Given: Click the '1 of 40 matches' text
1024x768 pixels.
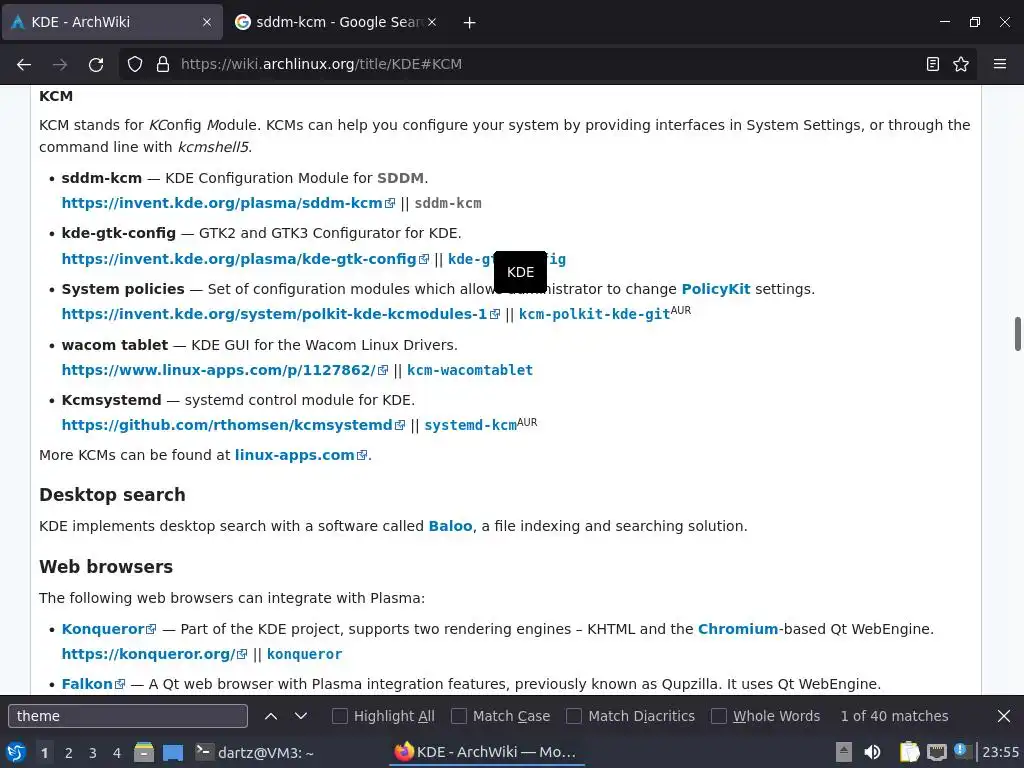Looking at the screenshot, I should click(x=894, y=716).
